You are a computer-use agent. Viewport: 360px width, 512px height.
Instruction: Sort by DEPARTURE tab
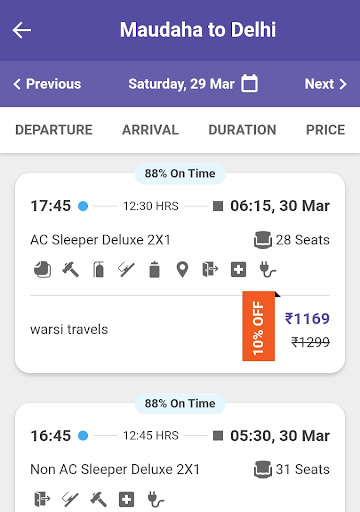pyautogui.click(x=54, y=130)
